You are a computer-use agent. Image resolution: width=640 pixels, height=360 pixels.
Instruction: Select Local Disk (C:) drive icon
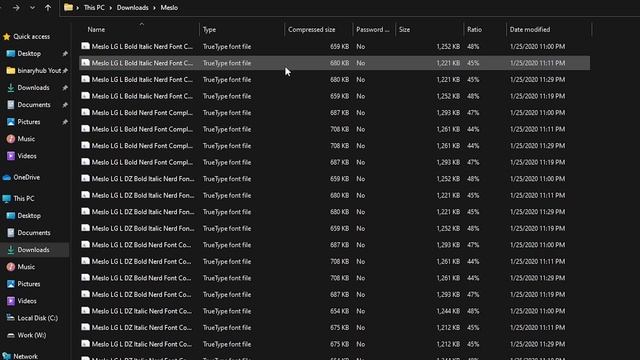[x=11, y=318]
